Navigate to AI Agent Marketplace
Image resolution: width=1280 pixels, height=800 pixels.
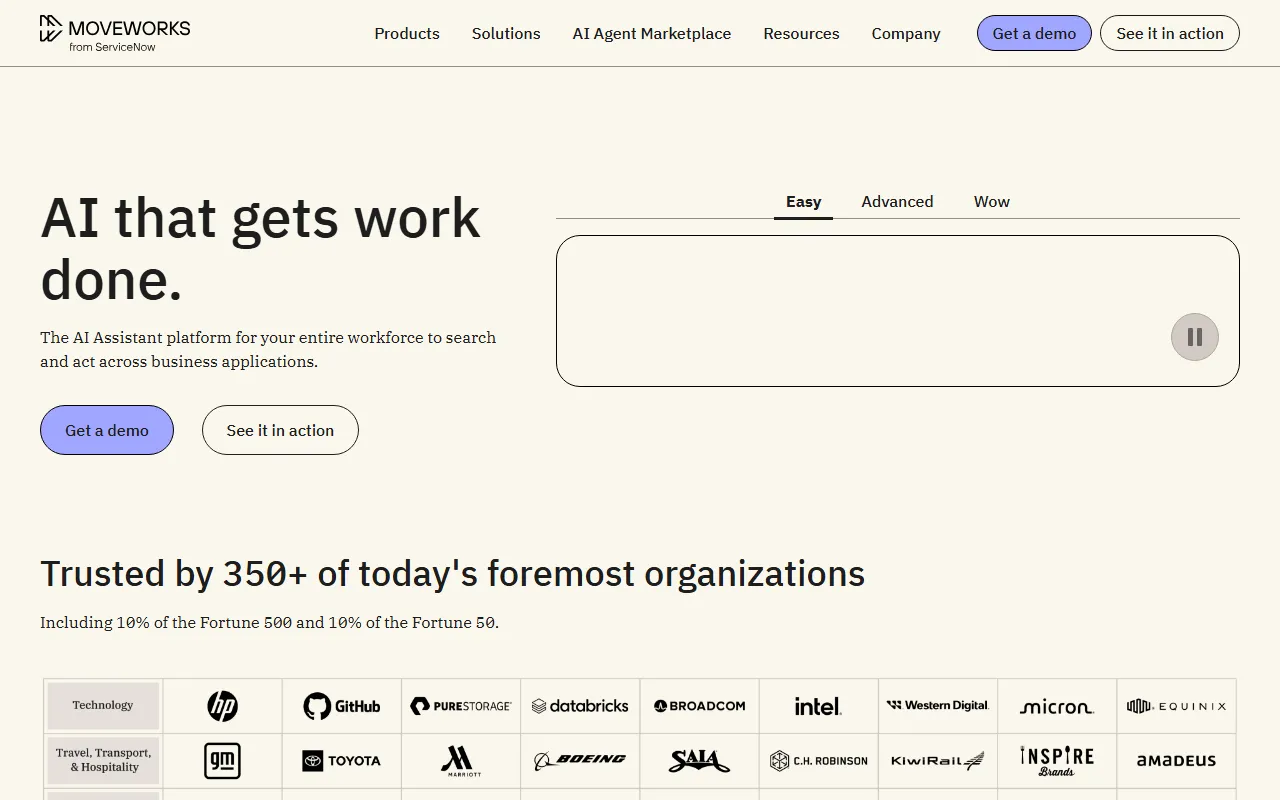pyautogui.click(x=651, y=33)
